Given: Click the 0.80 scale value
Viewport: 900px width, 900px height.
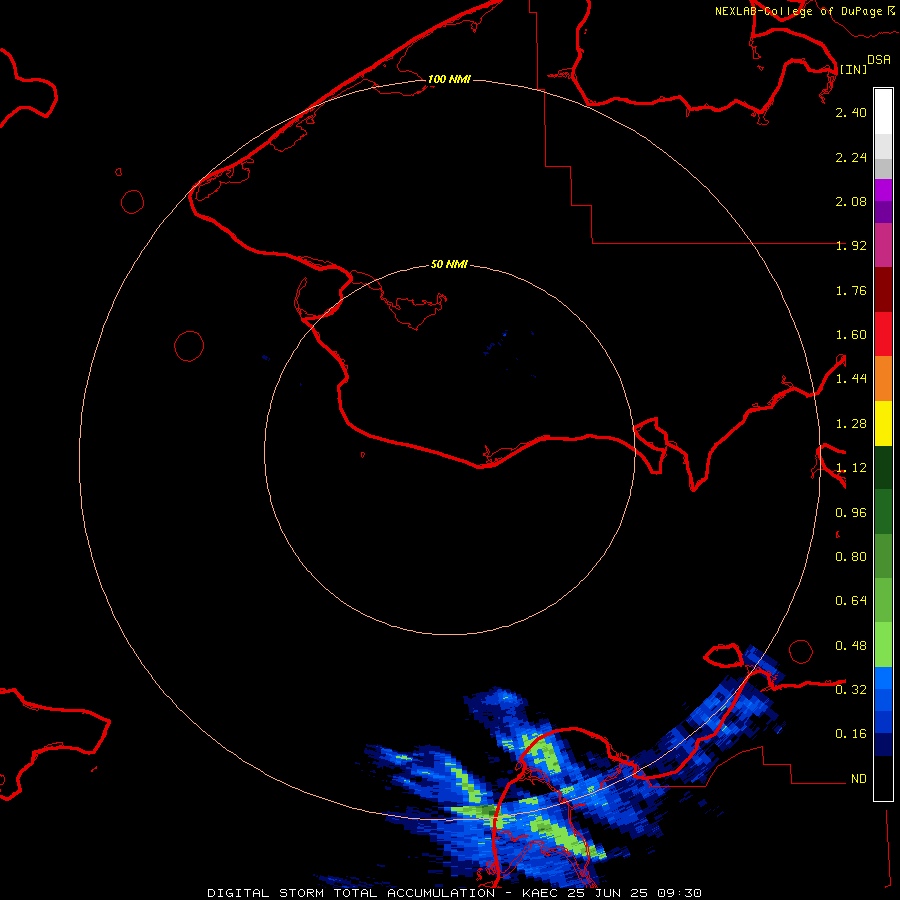Looking at the screenshot, I should point(851,557).
